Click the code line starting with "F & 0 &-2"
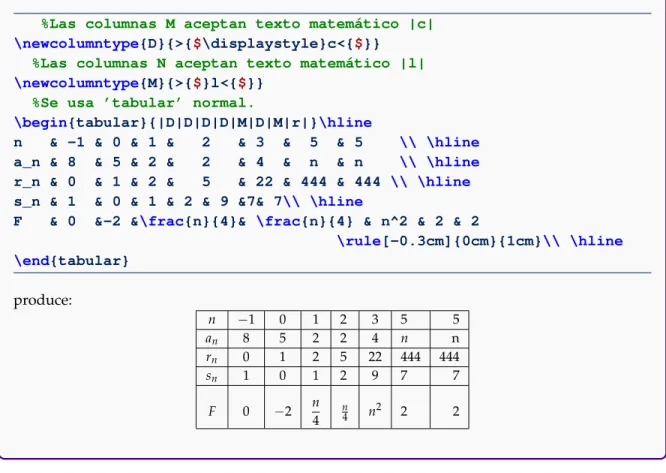This screenshot has width=666, height=473. [x=246, y=221]
